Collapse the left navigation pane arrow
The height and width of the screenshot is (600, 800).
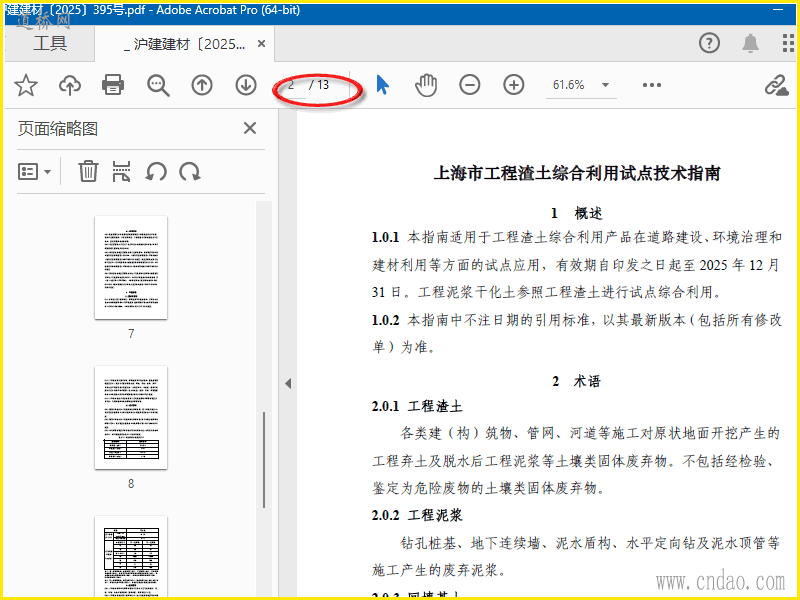[x=288, y=383]
